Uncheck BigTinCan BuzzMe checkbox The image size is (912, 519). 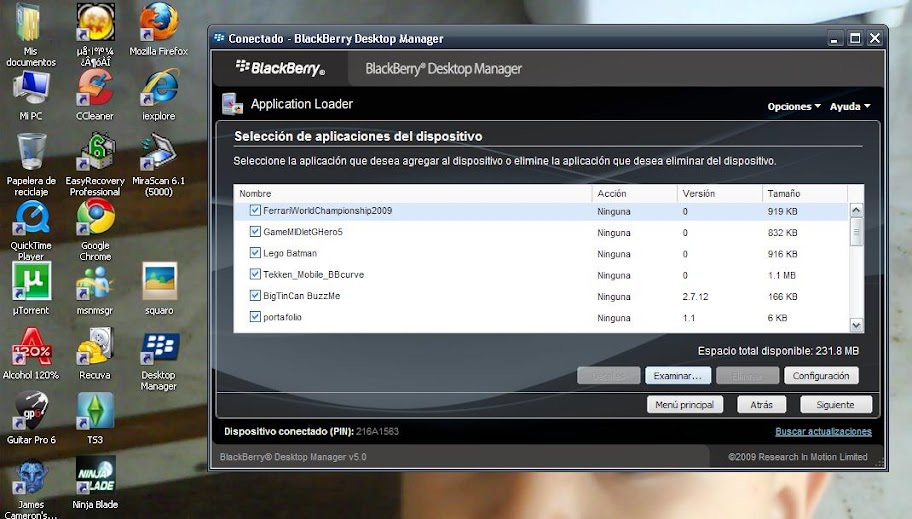click(x=255, y=296)
